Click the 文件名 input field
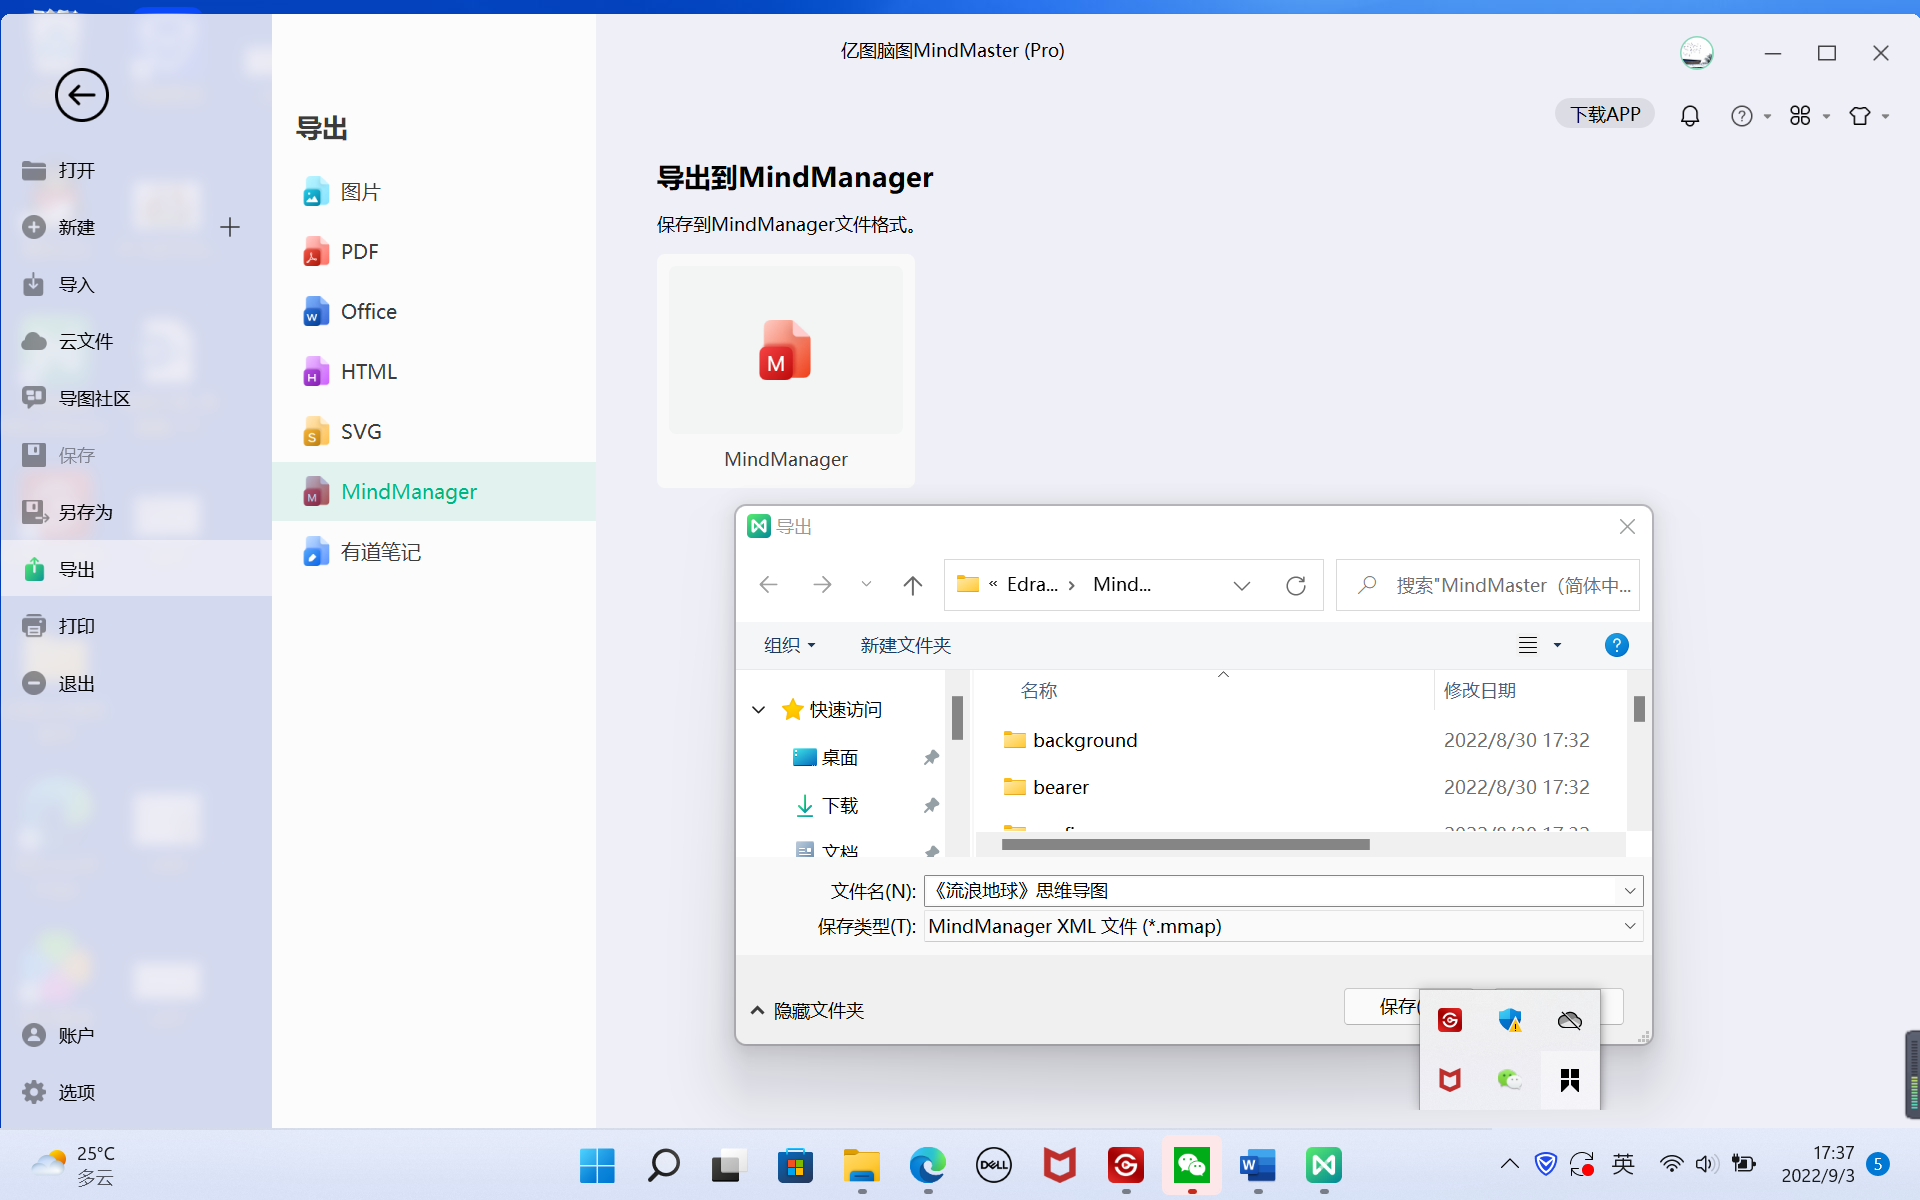This screenshot has width=1920, height=1200. [x=1283, y=889]
